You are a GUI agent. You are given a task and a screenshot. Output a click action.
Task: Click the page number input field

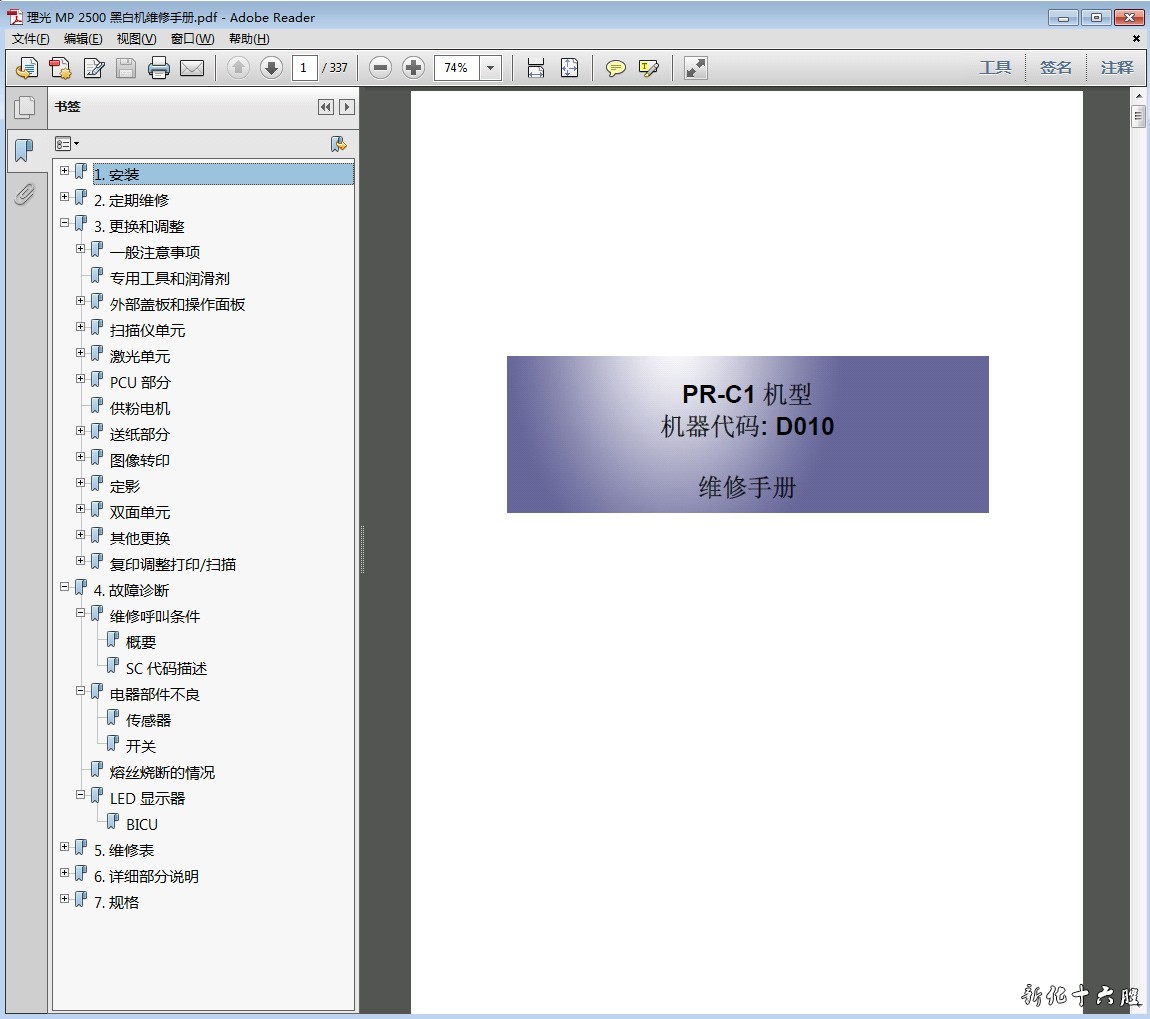[x=304, y=68]
